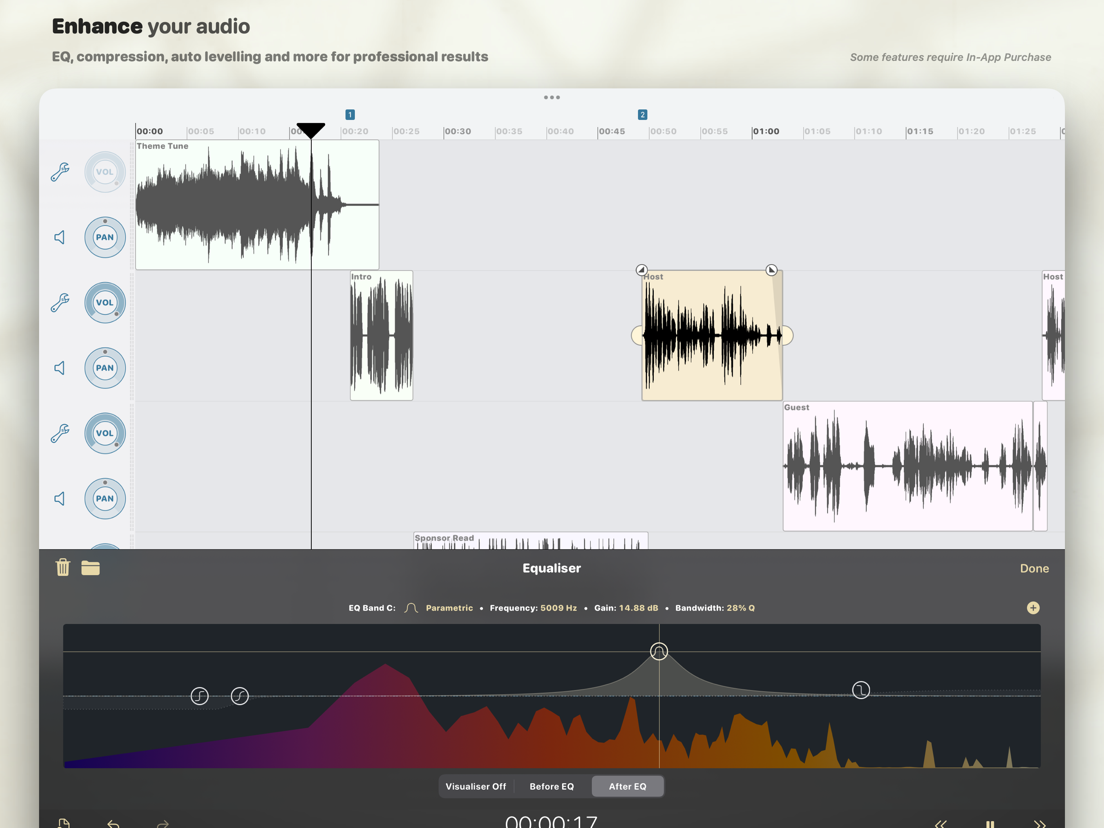
Task: Select the low-pass filter node on the EQ curve
Action: click(860, 690)
